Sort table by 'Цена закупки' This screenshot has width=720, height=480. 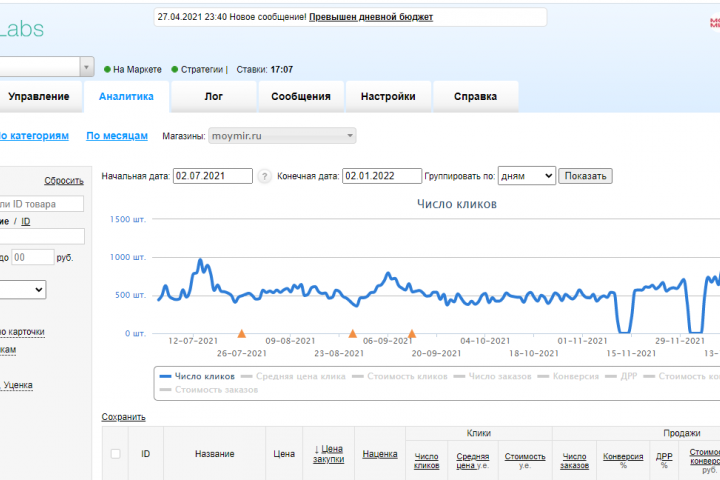pyautogui.click(x=328, y=454)
